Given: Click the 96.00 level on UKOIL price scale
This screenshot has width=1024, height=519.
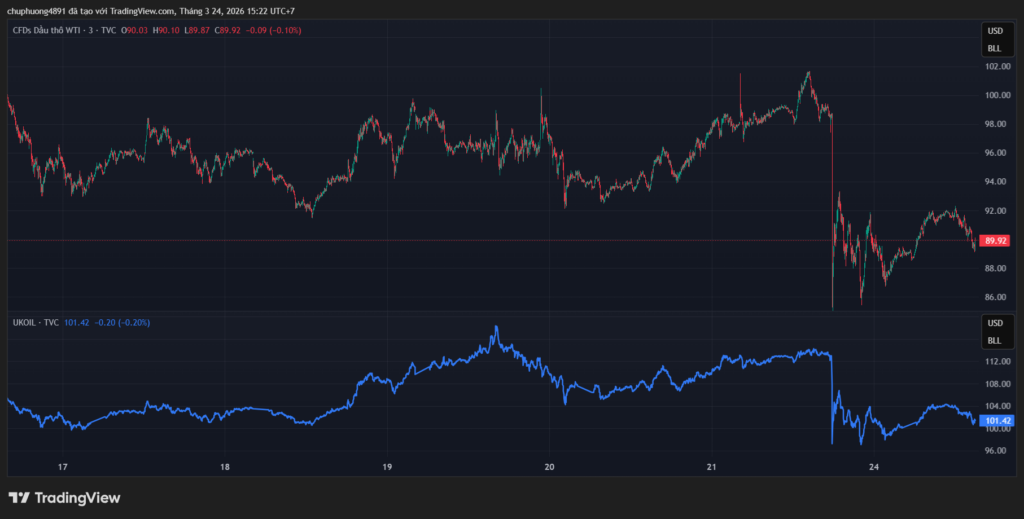Looking at the screenshot, I should 996,451.
